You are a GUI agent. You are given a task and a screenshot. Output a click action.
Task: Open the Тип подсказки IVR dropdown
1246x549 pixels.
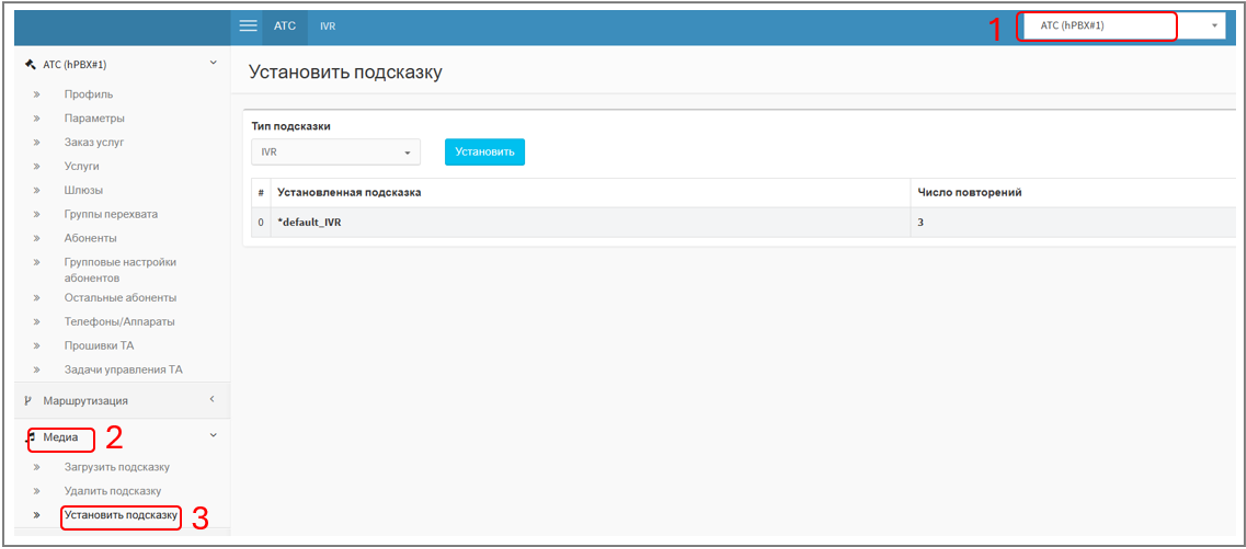pyautogui.click(x=335, y=152)
